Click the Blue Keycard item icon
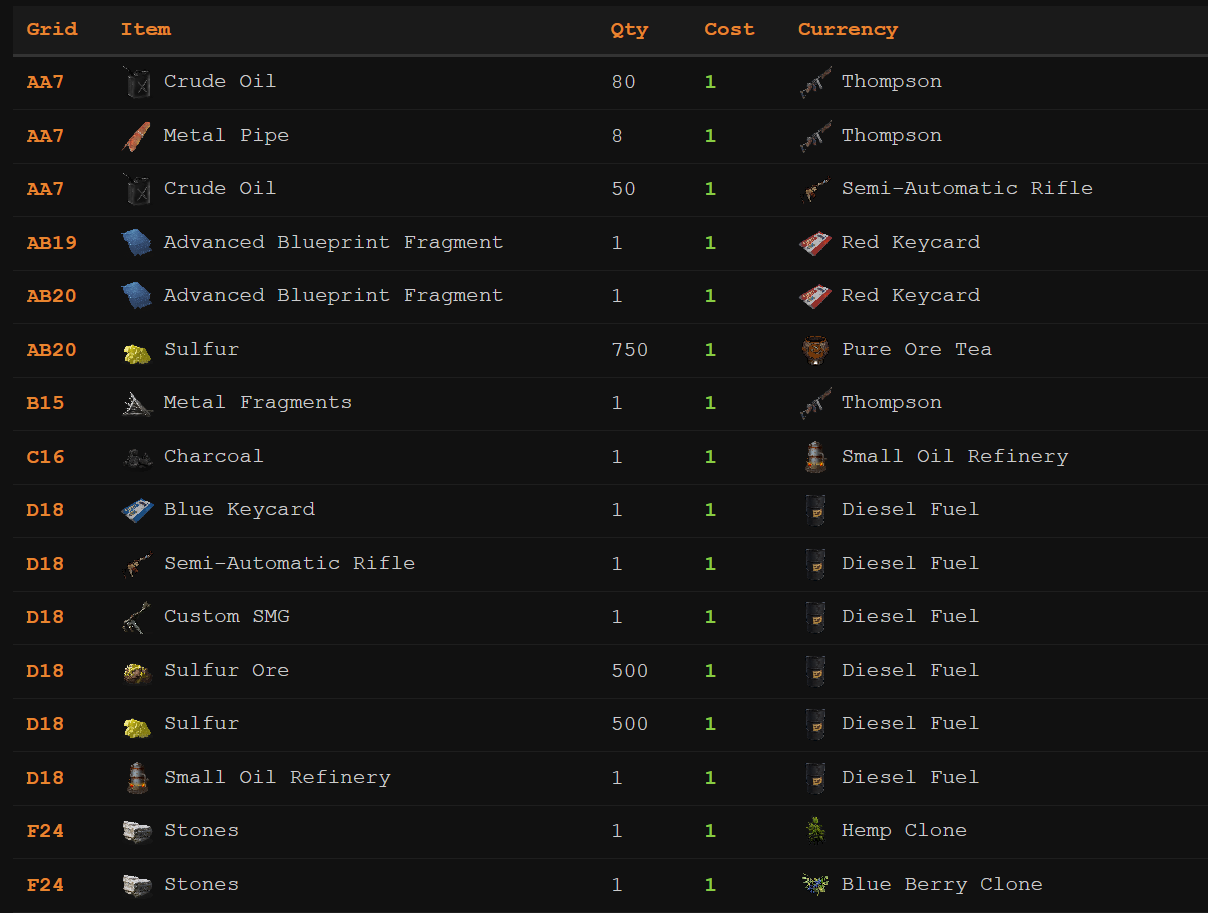The width and height of the screenshot is (1208, 913). (137, 510)
